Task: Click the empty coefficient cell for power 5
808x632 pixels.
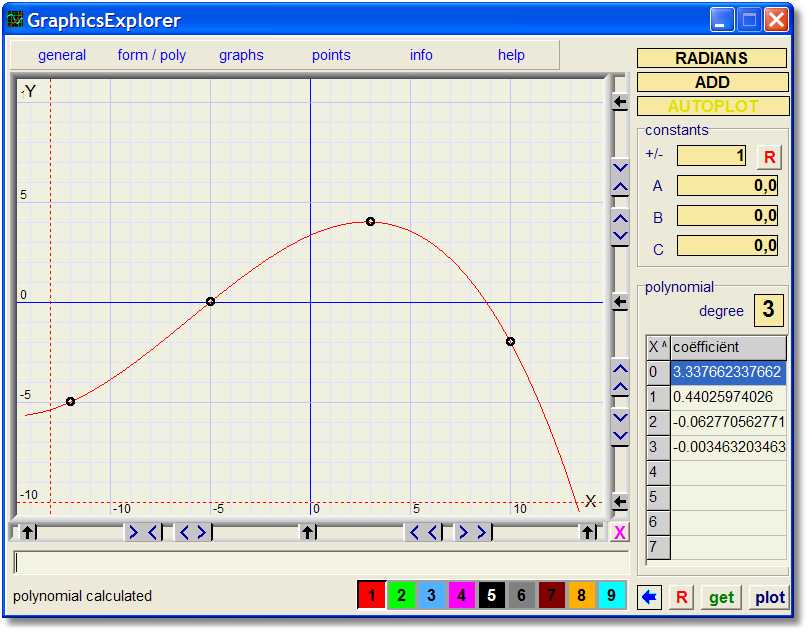Action: (728, 497)
